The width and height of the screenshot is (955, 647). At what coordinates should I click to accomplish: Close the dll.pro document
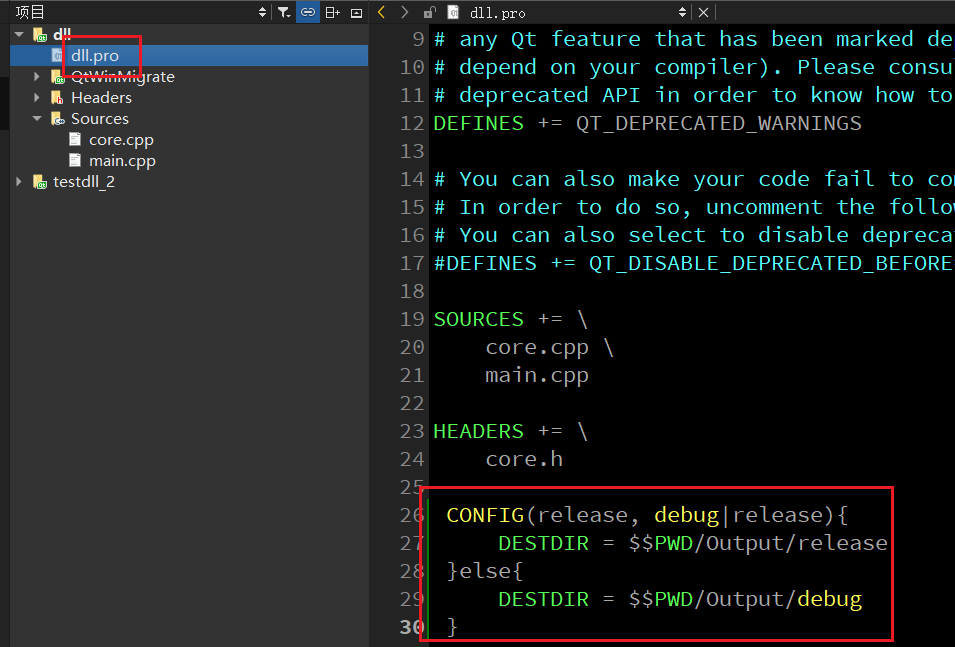703,12
